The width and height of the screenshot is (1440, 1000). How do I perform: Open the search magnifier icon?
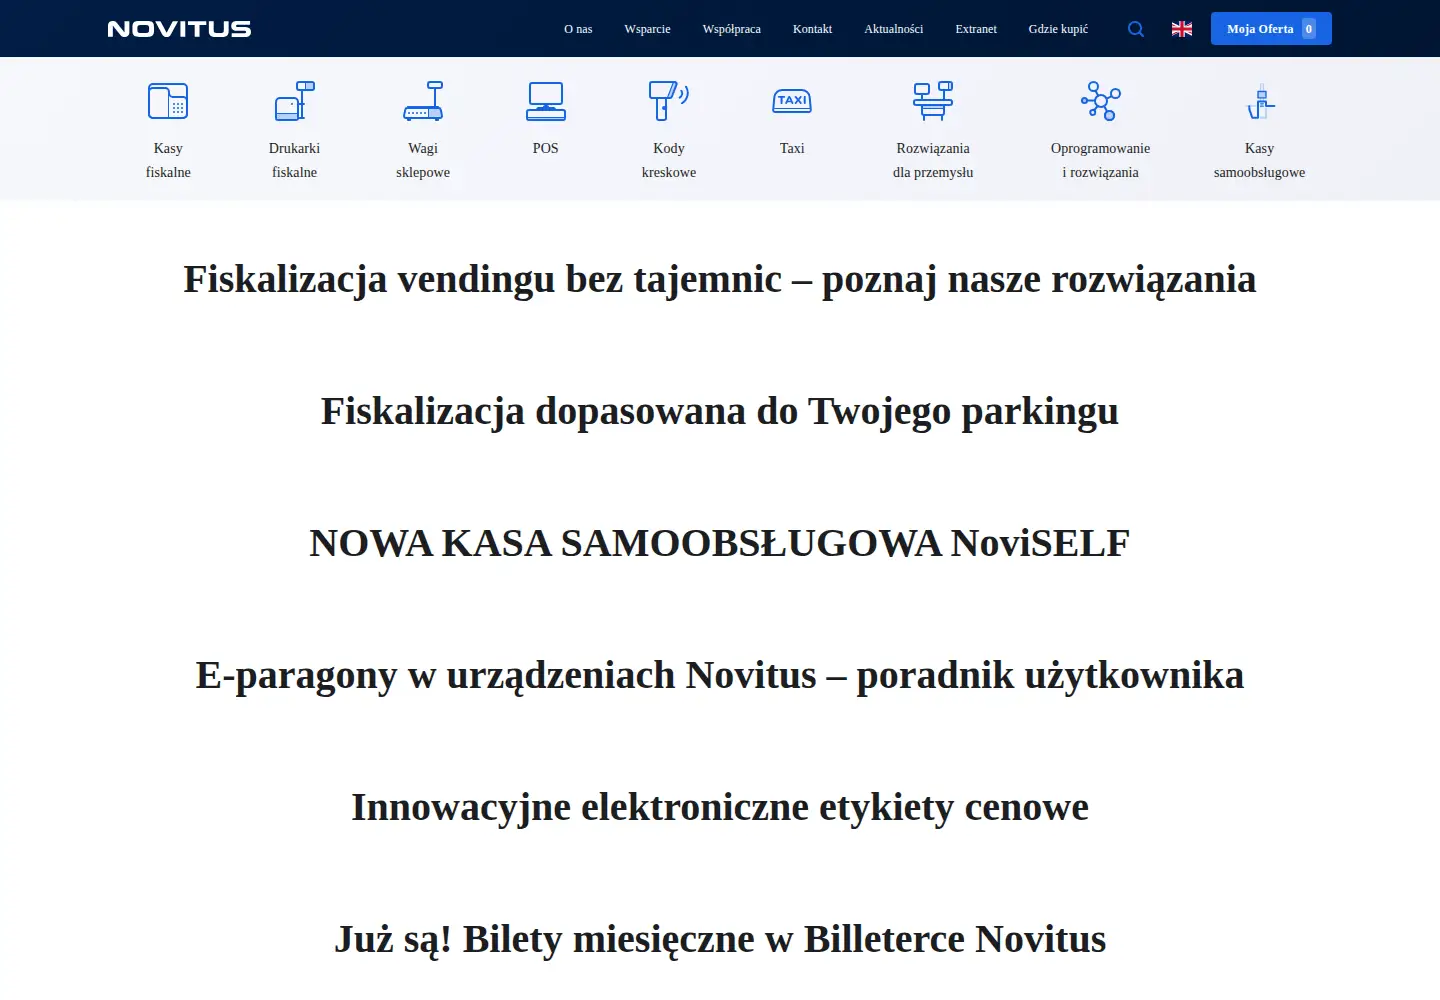tap(1136, 29)
